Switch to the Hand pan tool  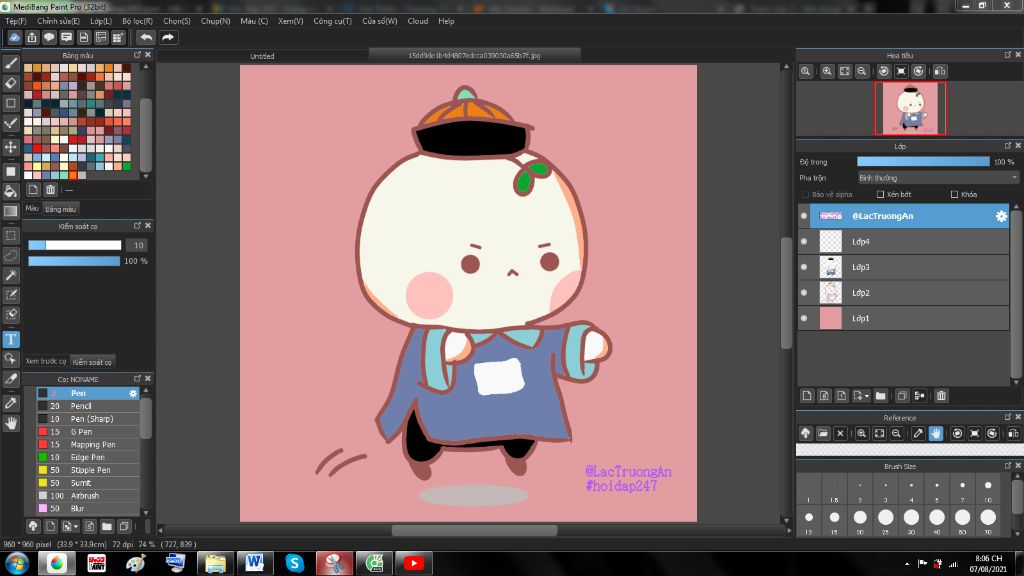[11, 424]
